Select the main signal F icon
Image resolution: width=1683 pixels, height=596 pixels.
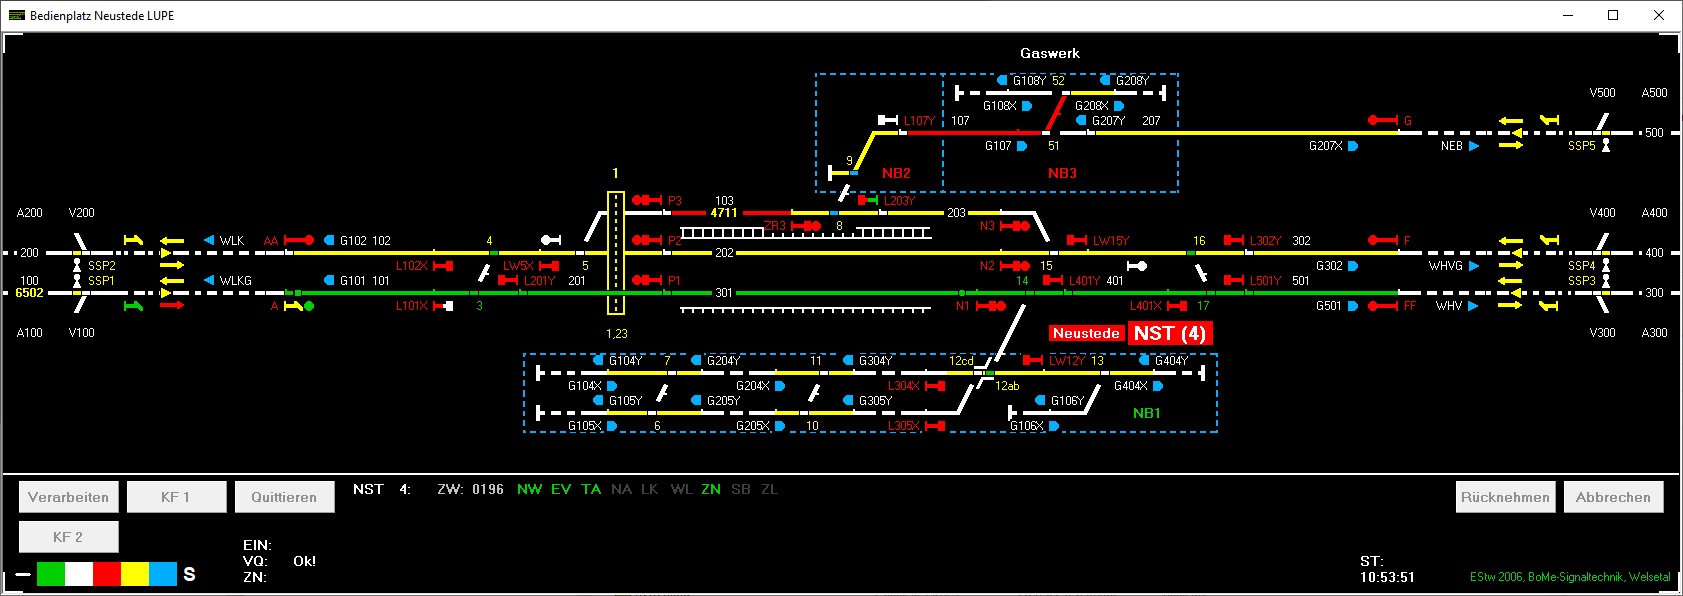(1383, 240)
